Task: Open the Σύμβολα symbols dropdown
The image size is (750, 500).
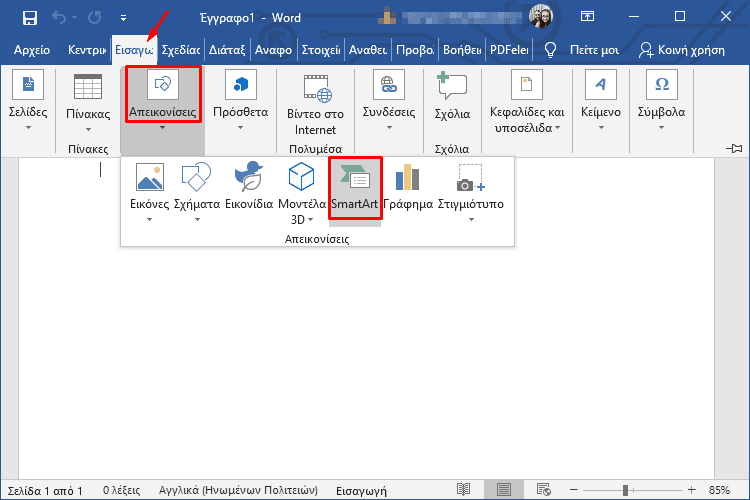Action: click(662, 100)
